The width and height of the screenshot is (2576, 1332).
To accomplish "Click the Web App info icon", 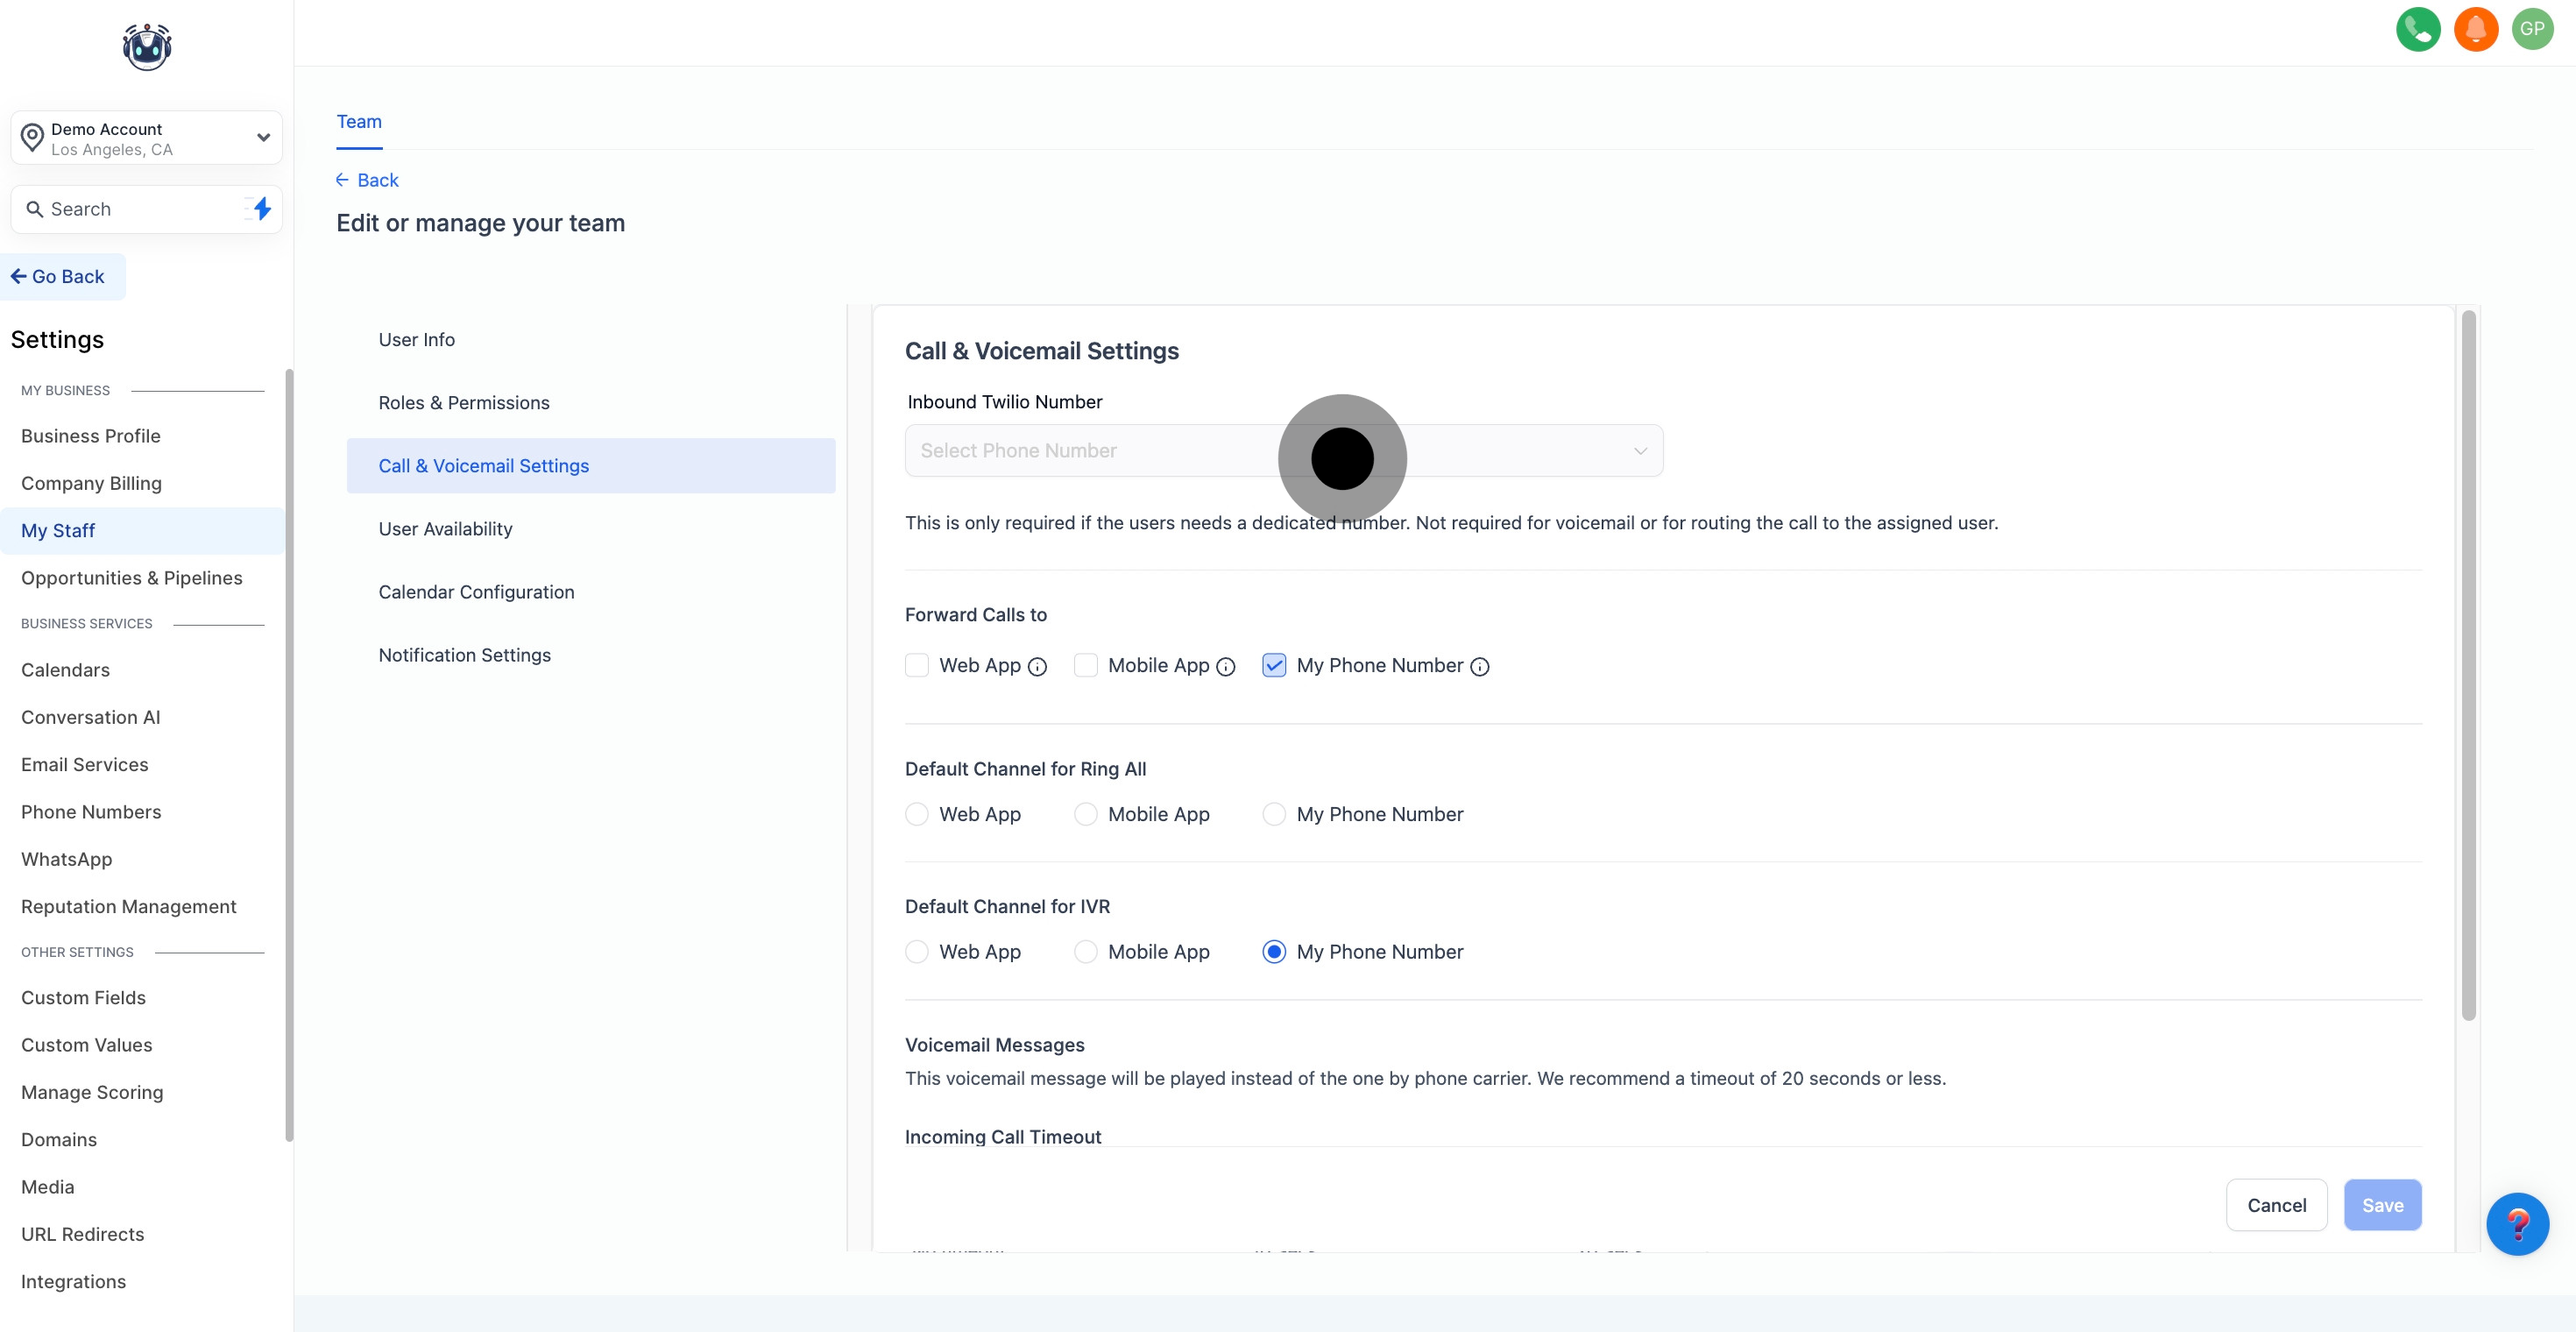I will [1037, 667].
